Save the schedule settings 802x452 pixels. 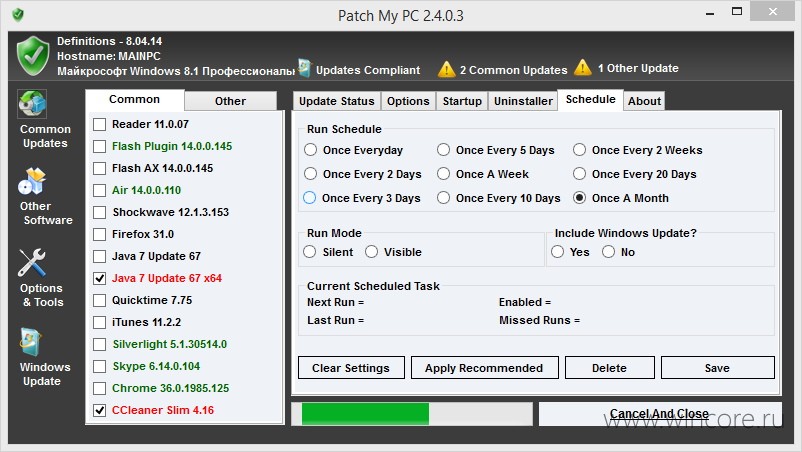717,368
